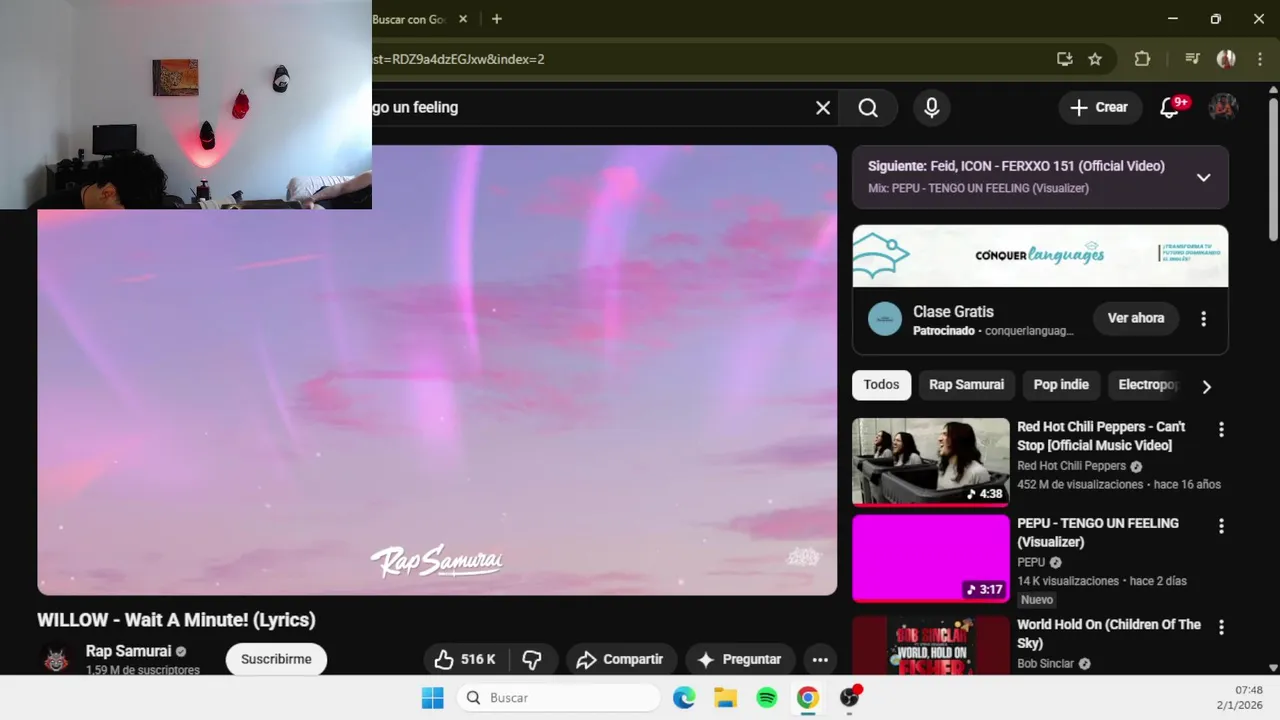
Task: Select the Pop indie filter chip
Action: point(1061,385)
